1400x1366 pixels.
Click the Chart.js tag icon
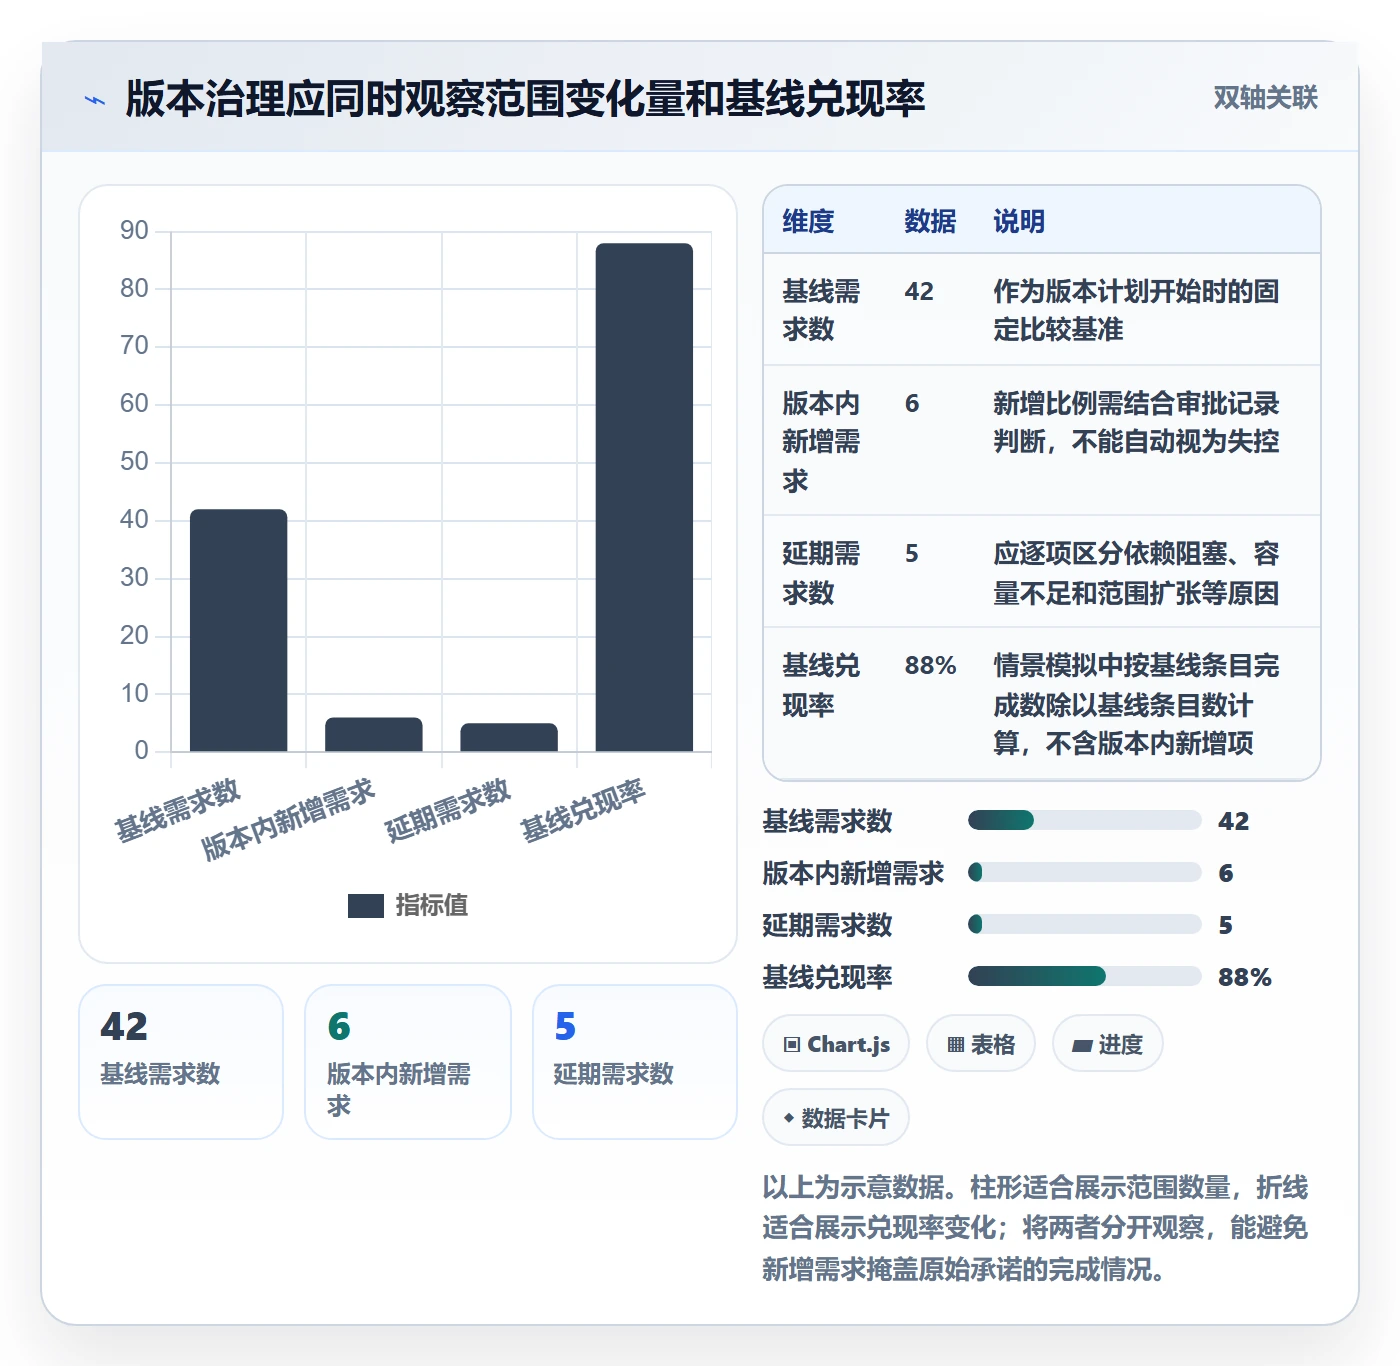[792, 1045]
